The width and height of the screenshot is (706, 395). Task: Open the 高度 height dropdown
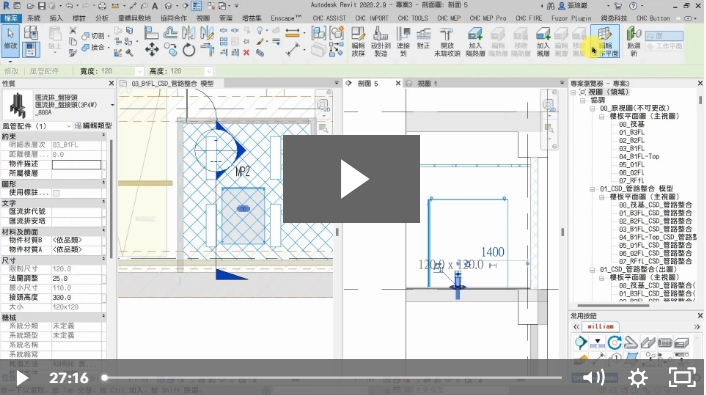(208, 71)
